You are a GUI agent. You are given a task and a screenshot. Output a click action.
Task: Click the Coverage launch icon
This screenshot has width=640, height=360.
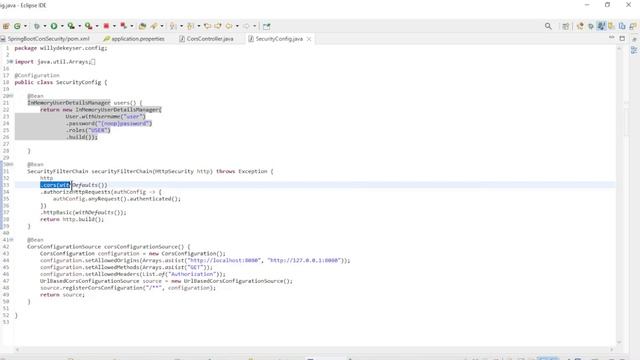[71, 26]
